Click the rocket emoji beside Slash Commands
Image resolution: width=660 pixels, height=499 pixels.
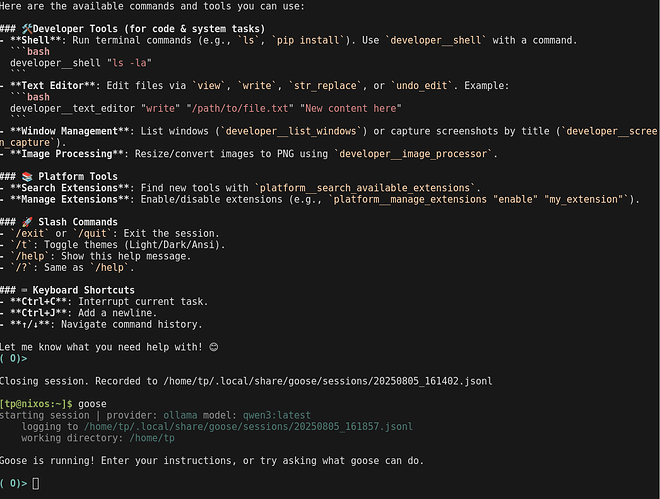[26, 222]
